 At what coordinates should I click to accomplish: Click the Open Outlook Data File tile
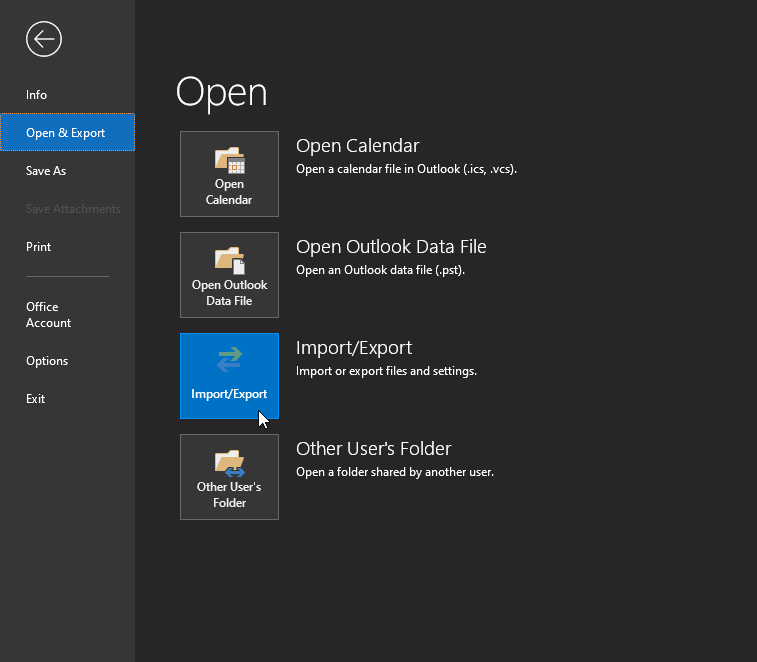pos(229,275)
